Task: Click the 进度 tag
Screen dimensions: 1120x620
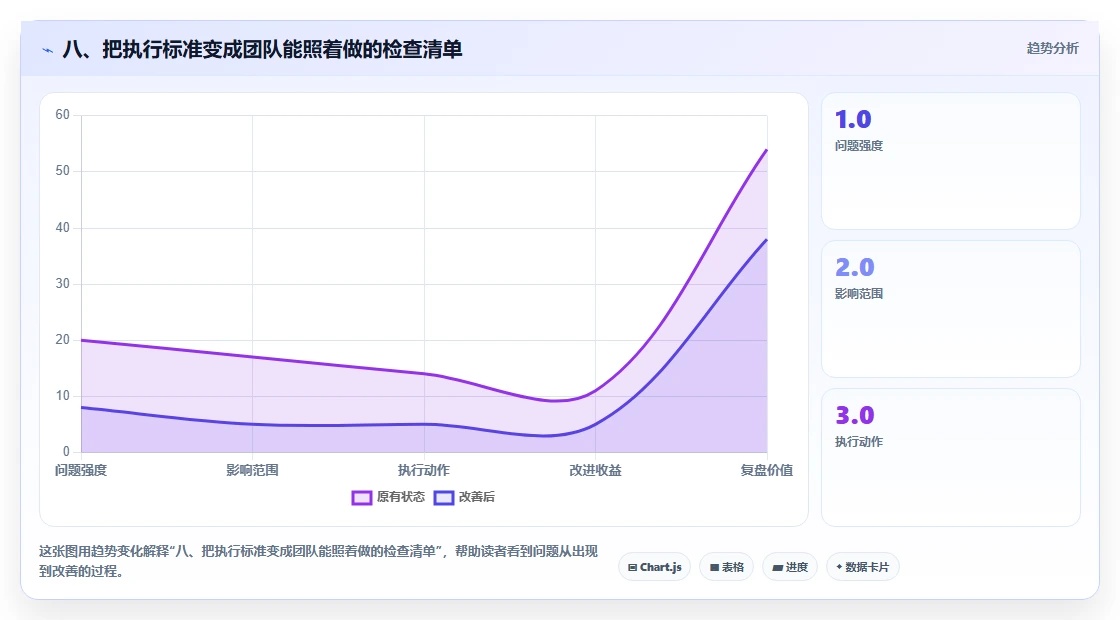Action: (x=790, y=567)
